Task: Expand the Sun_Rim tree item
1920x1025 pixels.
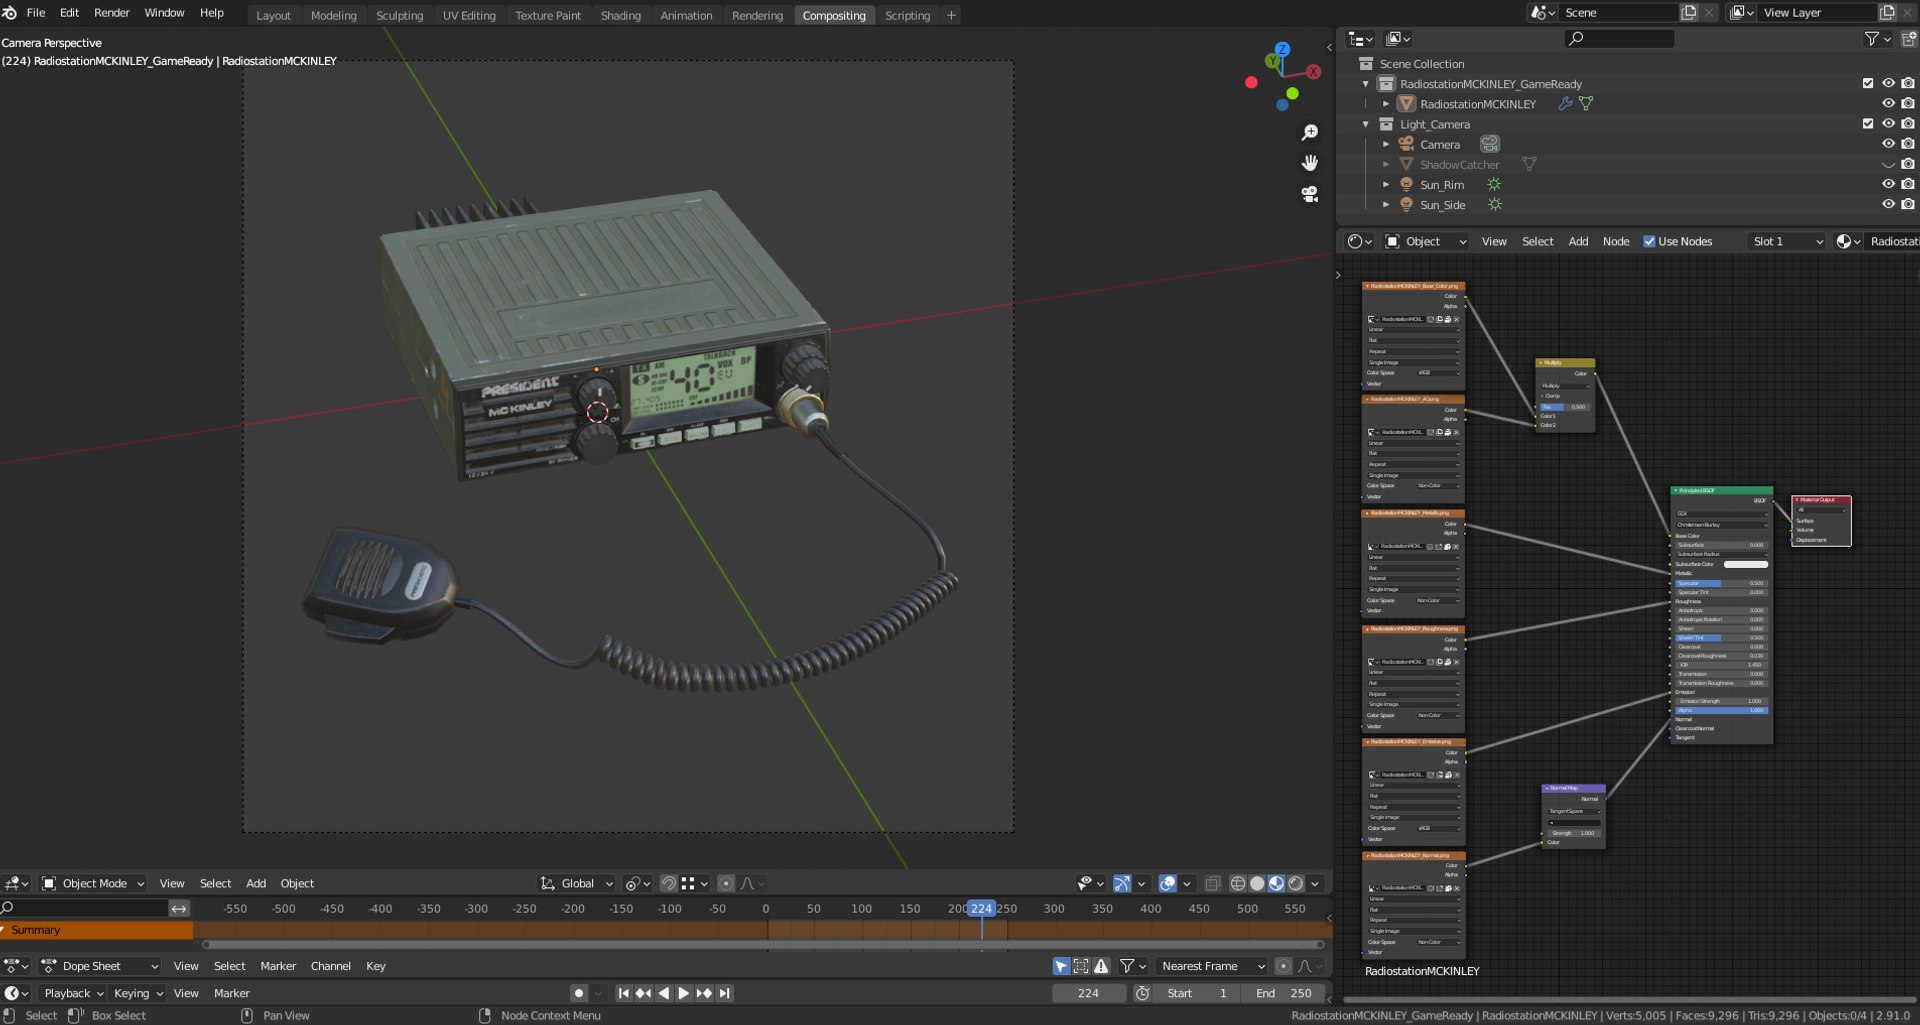Action: pyautogui.click(x=1386, y=185)
